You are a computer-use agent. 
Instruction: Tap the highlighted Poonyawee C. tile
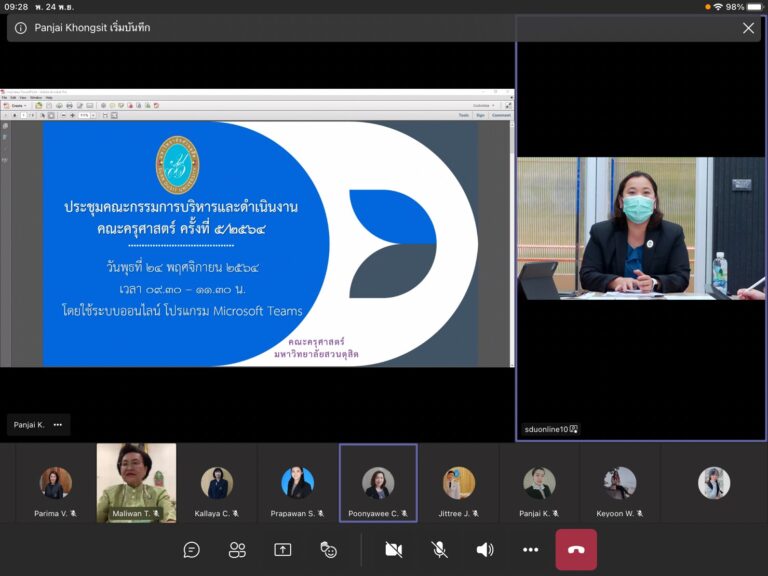378,483
